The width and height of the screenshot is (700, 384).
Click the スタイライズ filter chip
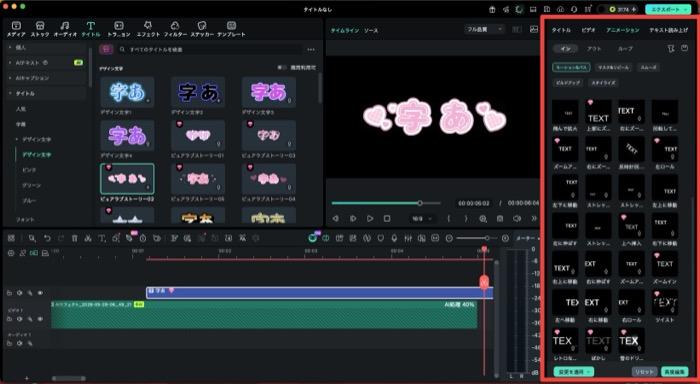click(x=604, y=83)
